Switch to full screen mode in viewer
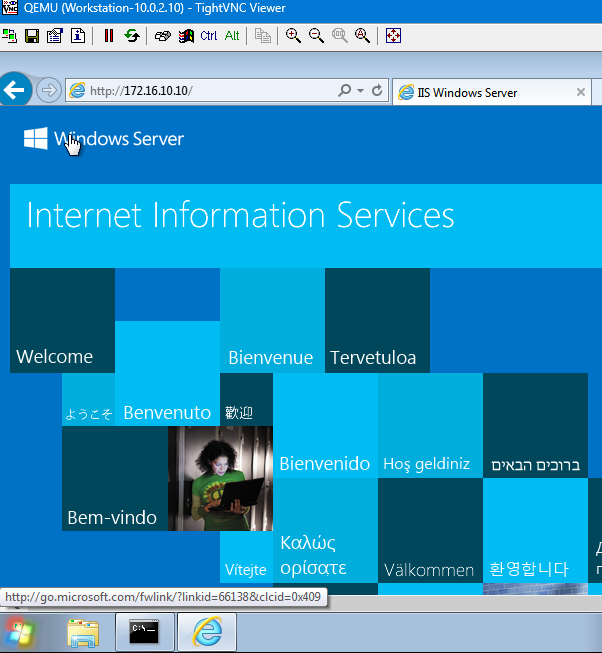This screenshot has height=653, width=602. (x=393, y=36)
